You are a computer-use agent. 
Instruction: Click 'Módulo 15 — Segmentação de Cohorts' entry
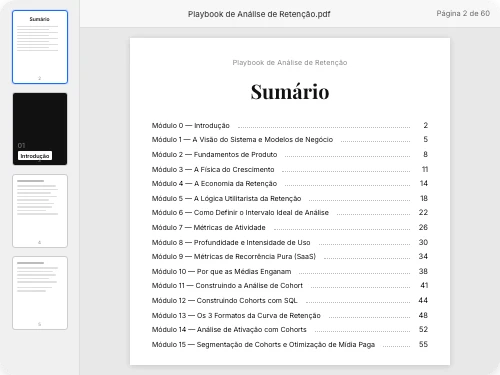pyautogui.click(x=263, y=345)
